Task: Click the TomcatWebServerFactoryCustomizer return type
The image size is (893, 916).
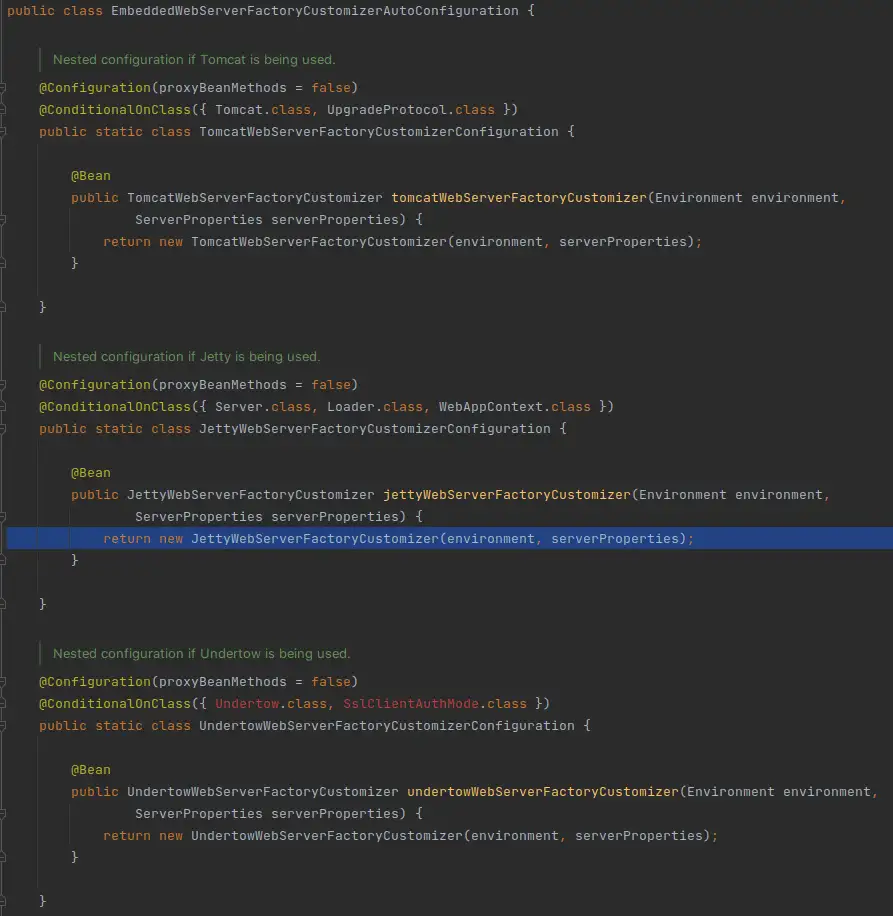Action: coord(255,198)
